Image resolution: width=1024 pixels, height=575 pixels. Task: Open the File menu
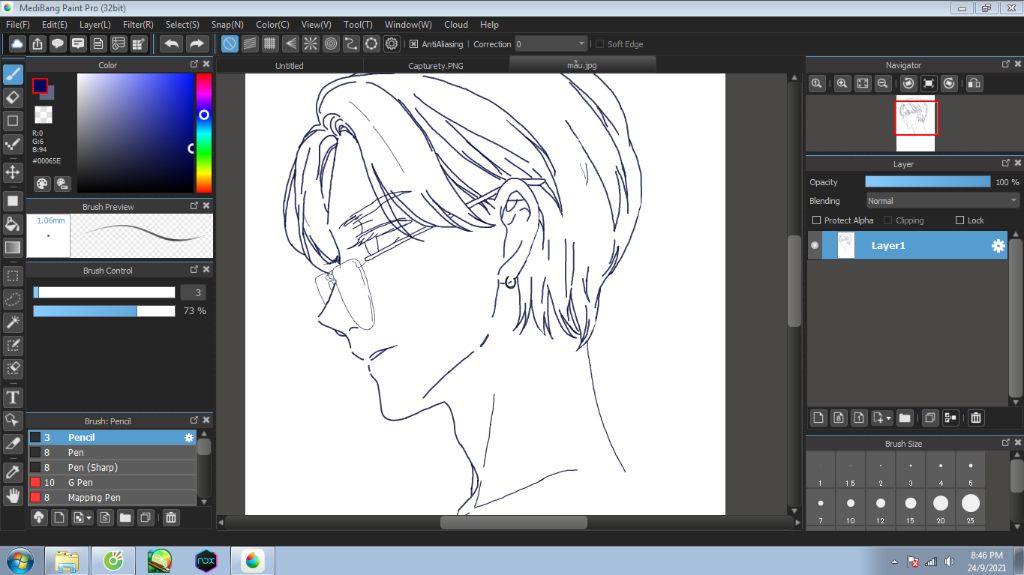(x=18, y=24)
